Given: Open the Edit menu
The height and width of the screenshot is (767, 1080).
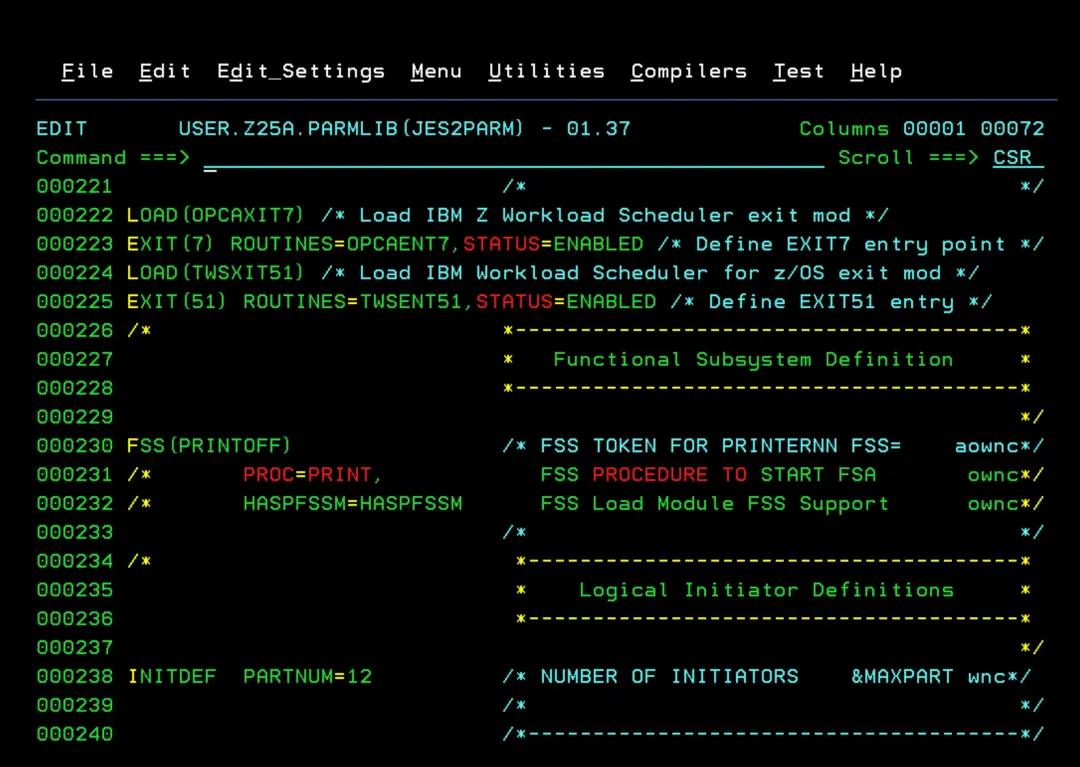Looking at the screenshot, I should (165, 72).
